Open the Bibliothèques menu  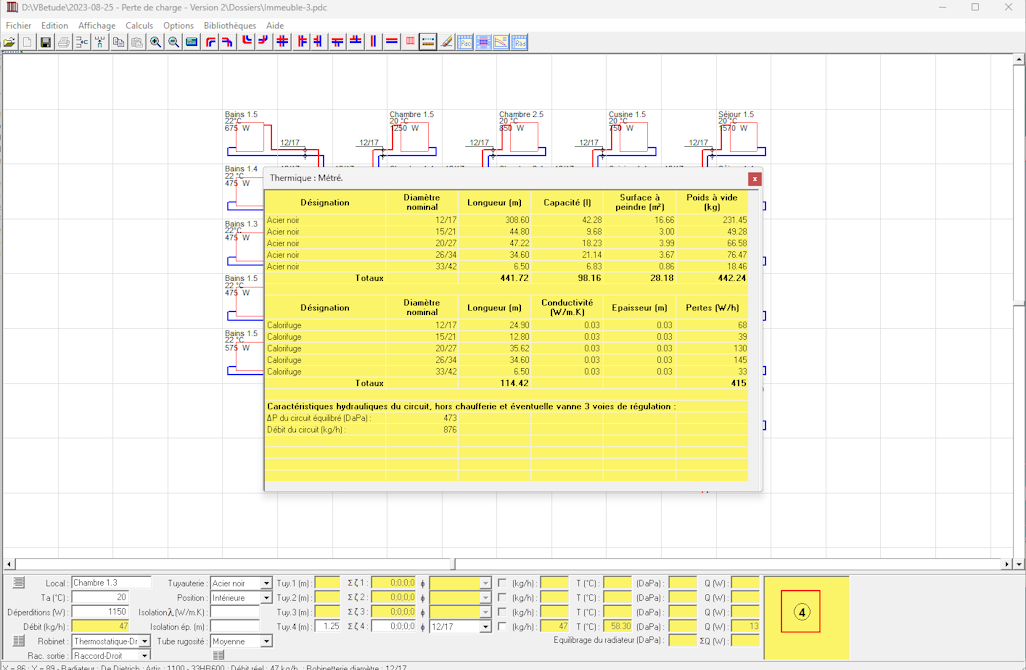click(x=229, y=25)
